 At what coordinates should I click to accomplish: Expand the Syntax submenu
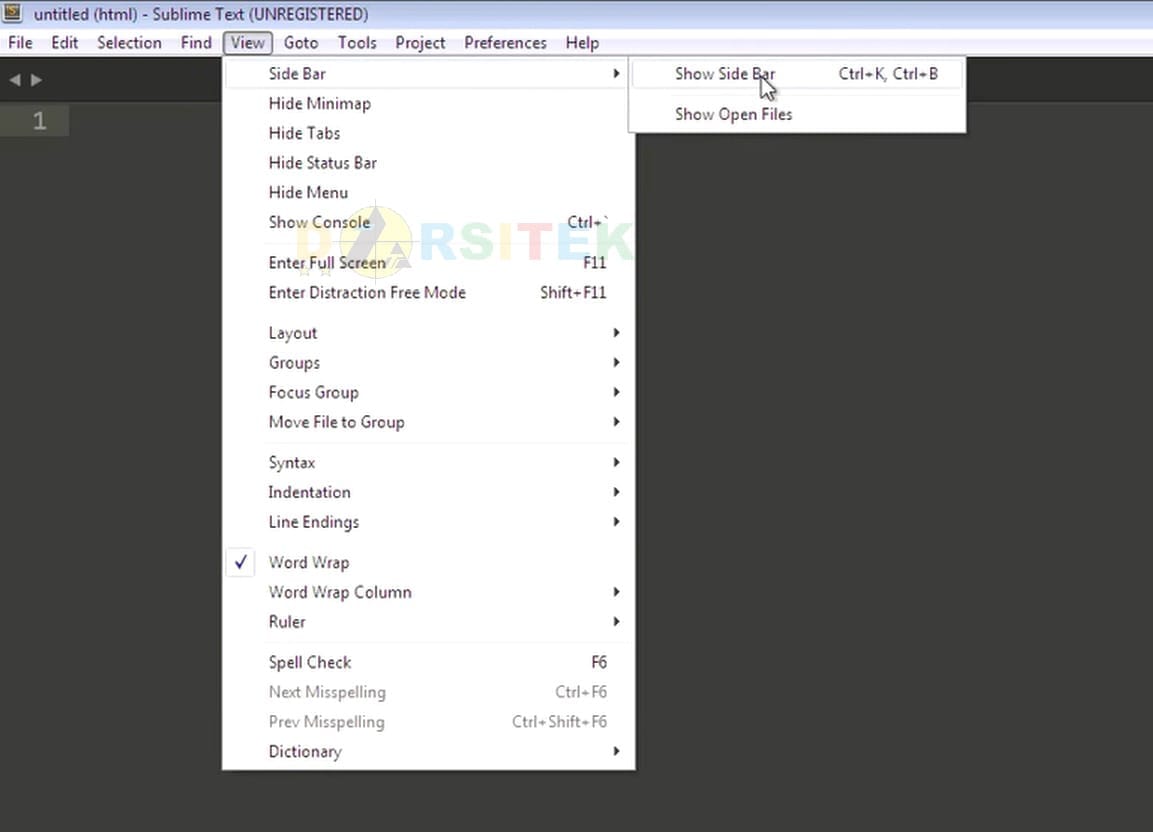click(429, 463)
